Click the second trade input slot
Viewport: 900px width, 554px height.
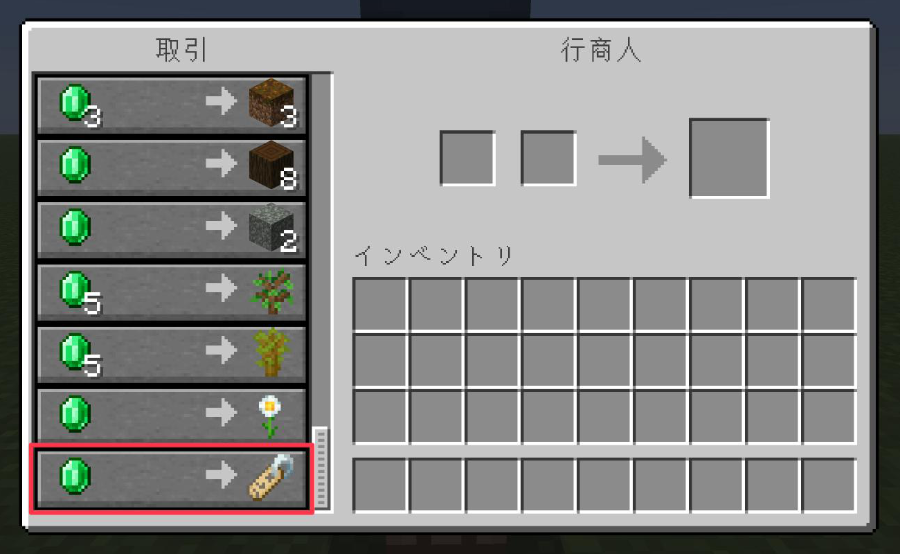[548, 158]
